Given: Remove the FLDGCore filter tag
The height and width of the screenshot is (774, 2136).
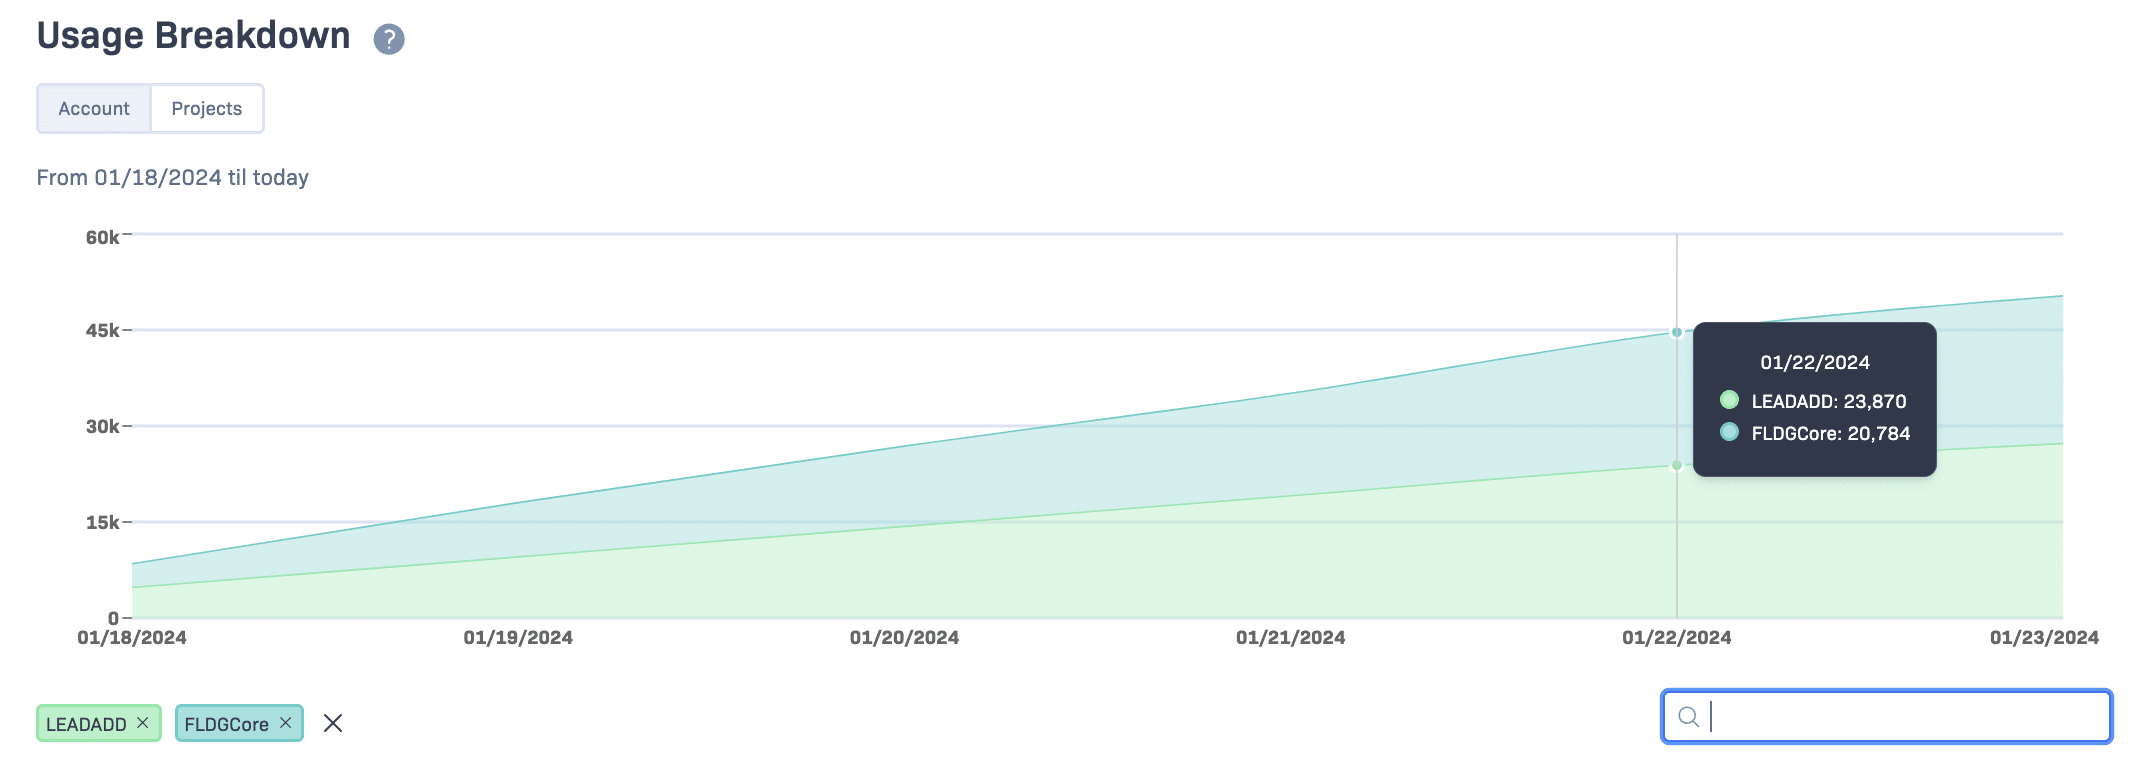Looking at the screenshot, I should (286, 722).
